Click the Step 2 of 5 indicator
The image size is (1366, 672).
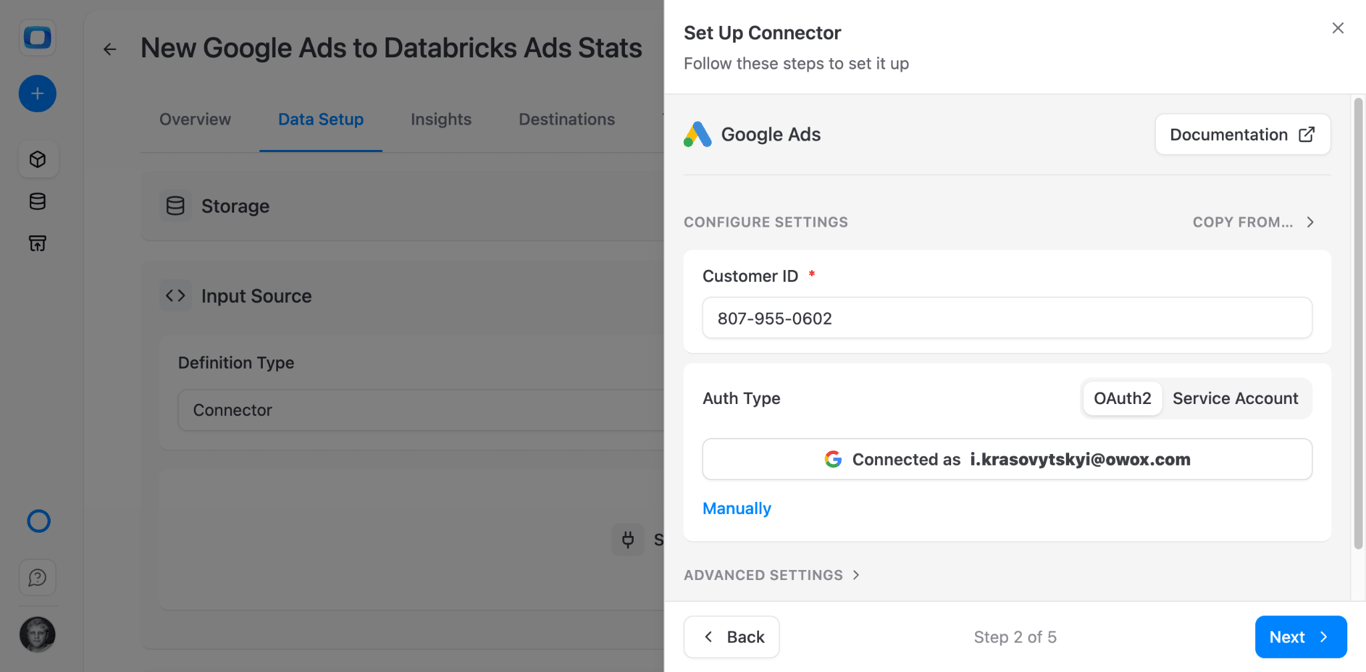tap(1015, 637)
